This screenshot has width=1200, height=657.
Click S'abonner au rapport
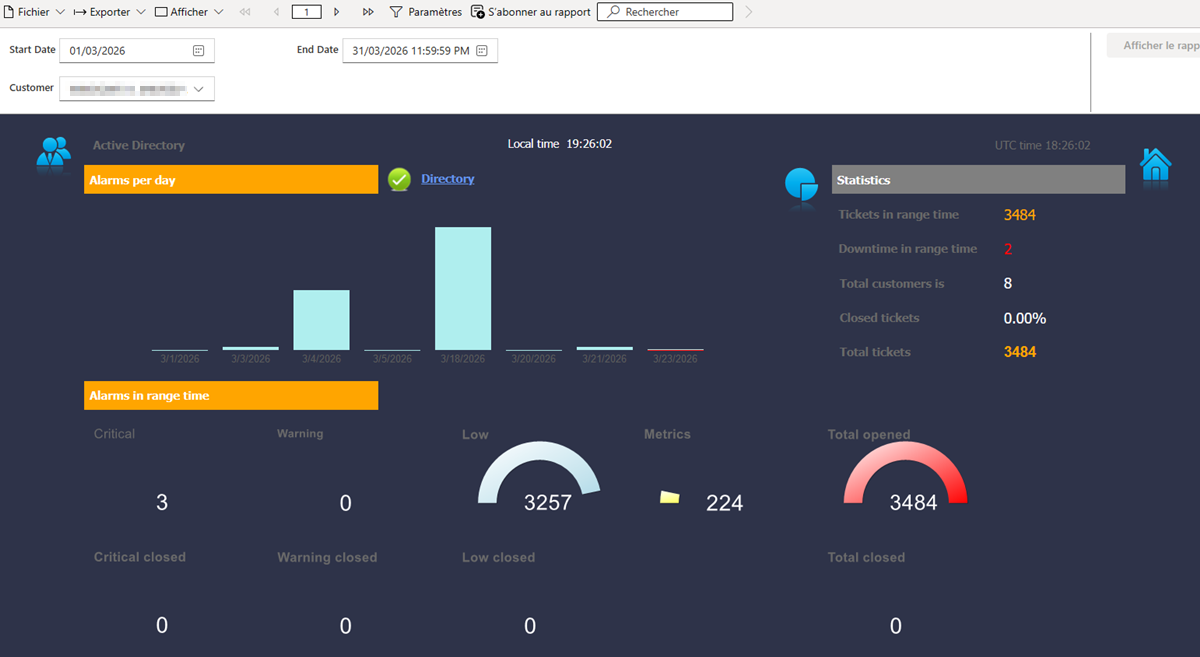(x=531, y=12)
